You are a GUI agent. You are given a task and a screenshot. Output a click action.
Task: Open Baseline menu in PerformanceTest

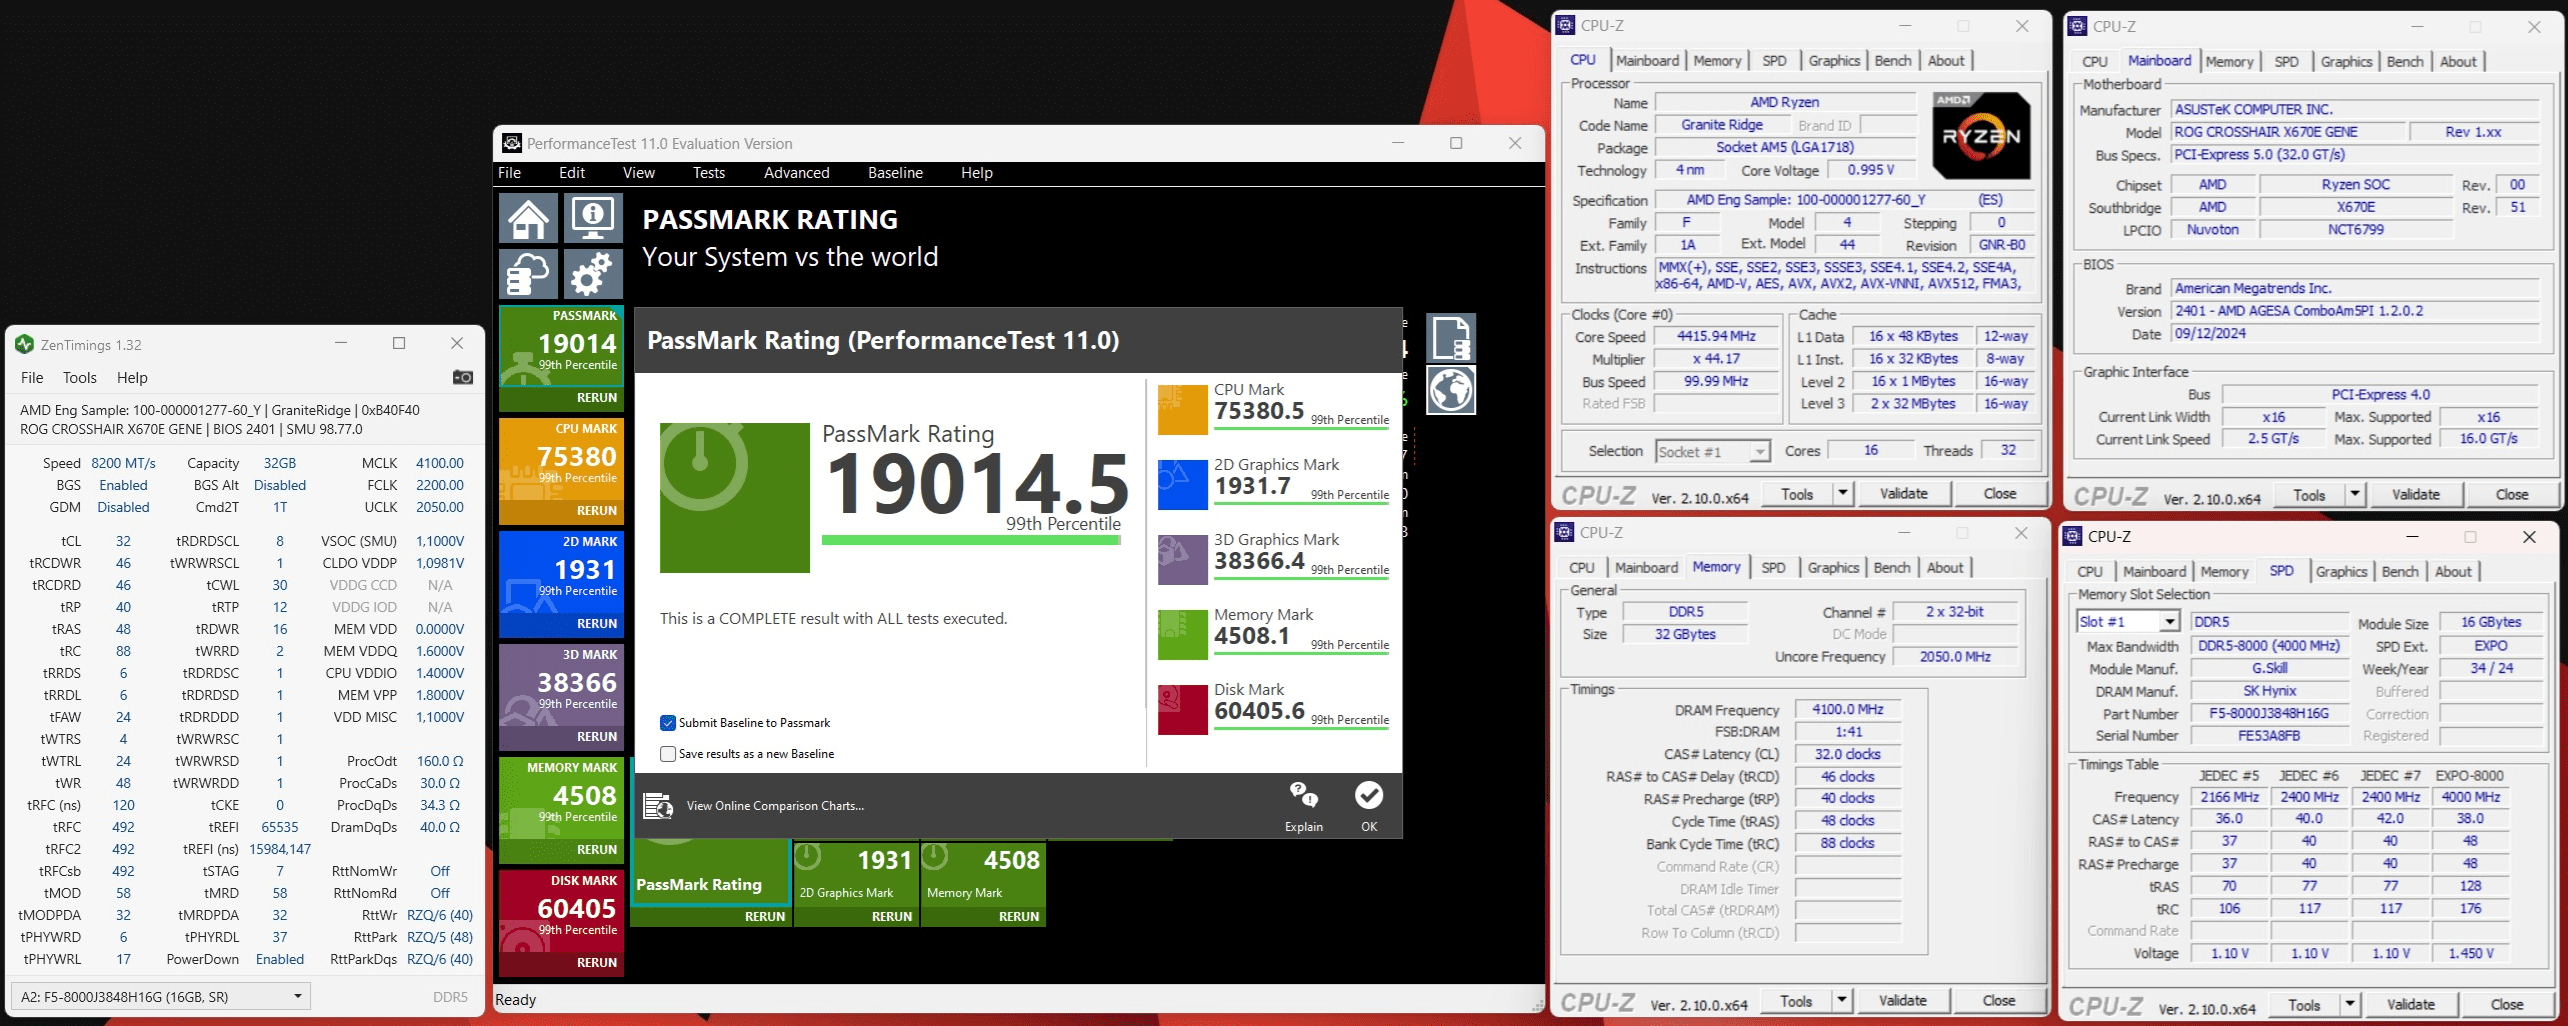[895, 173]
